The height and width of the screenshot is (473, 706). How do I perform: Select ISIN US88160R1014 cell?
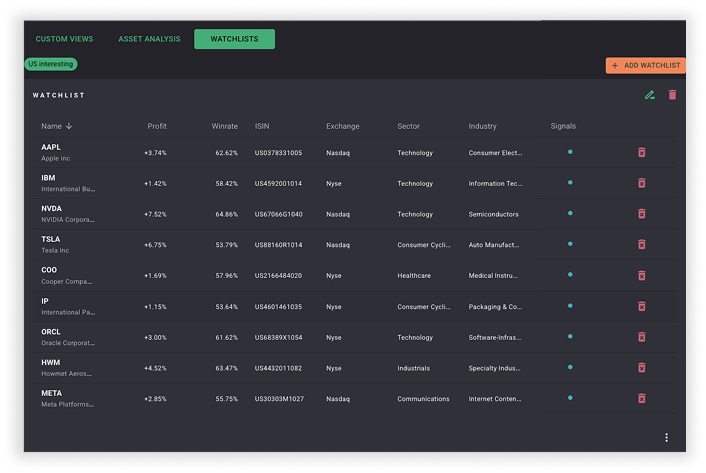278,245
